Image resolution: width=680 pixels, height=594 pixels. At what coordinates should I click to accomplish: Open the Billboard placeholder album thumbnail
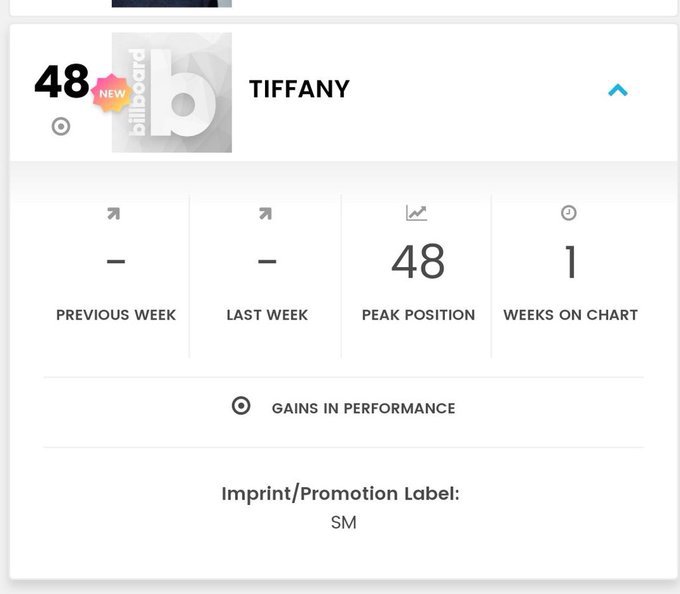pyautogui.click(x=172, y=93)
